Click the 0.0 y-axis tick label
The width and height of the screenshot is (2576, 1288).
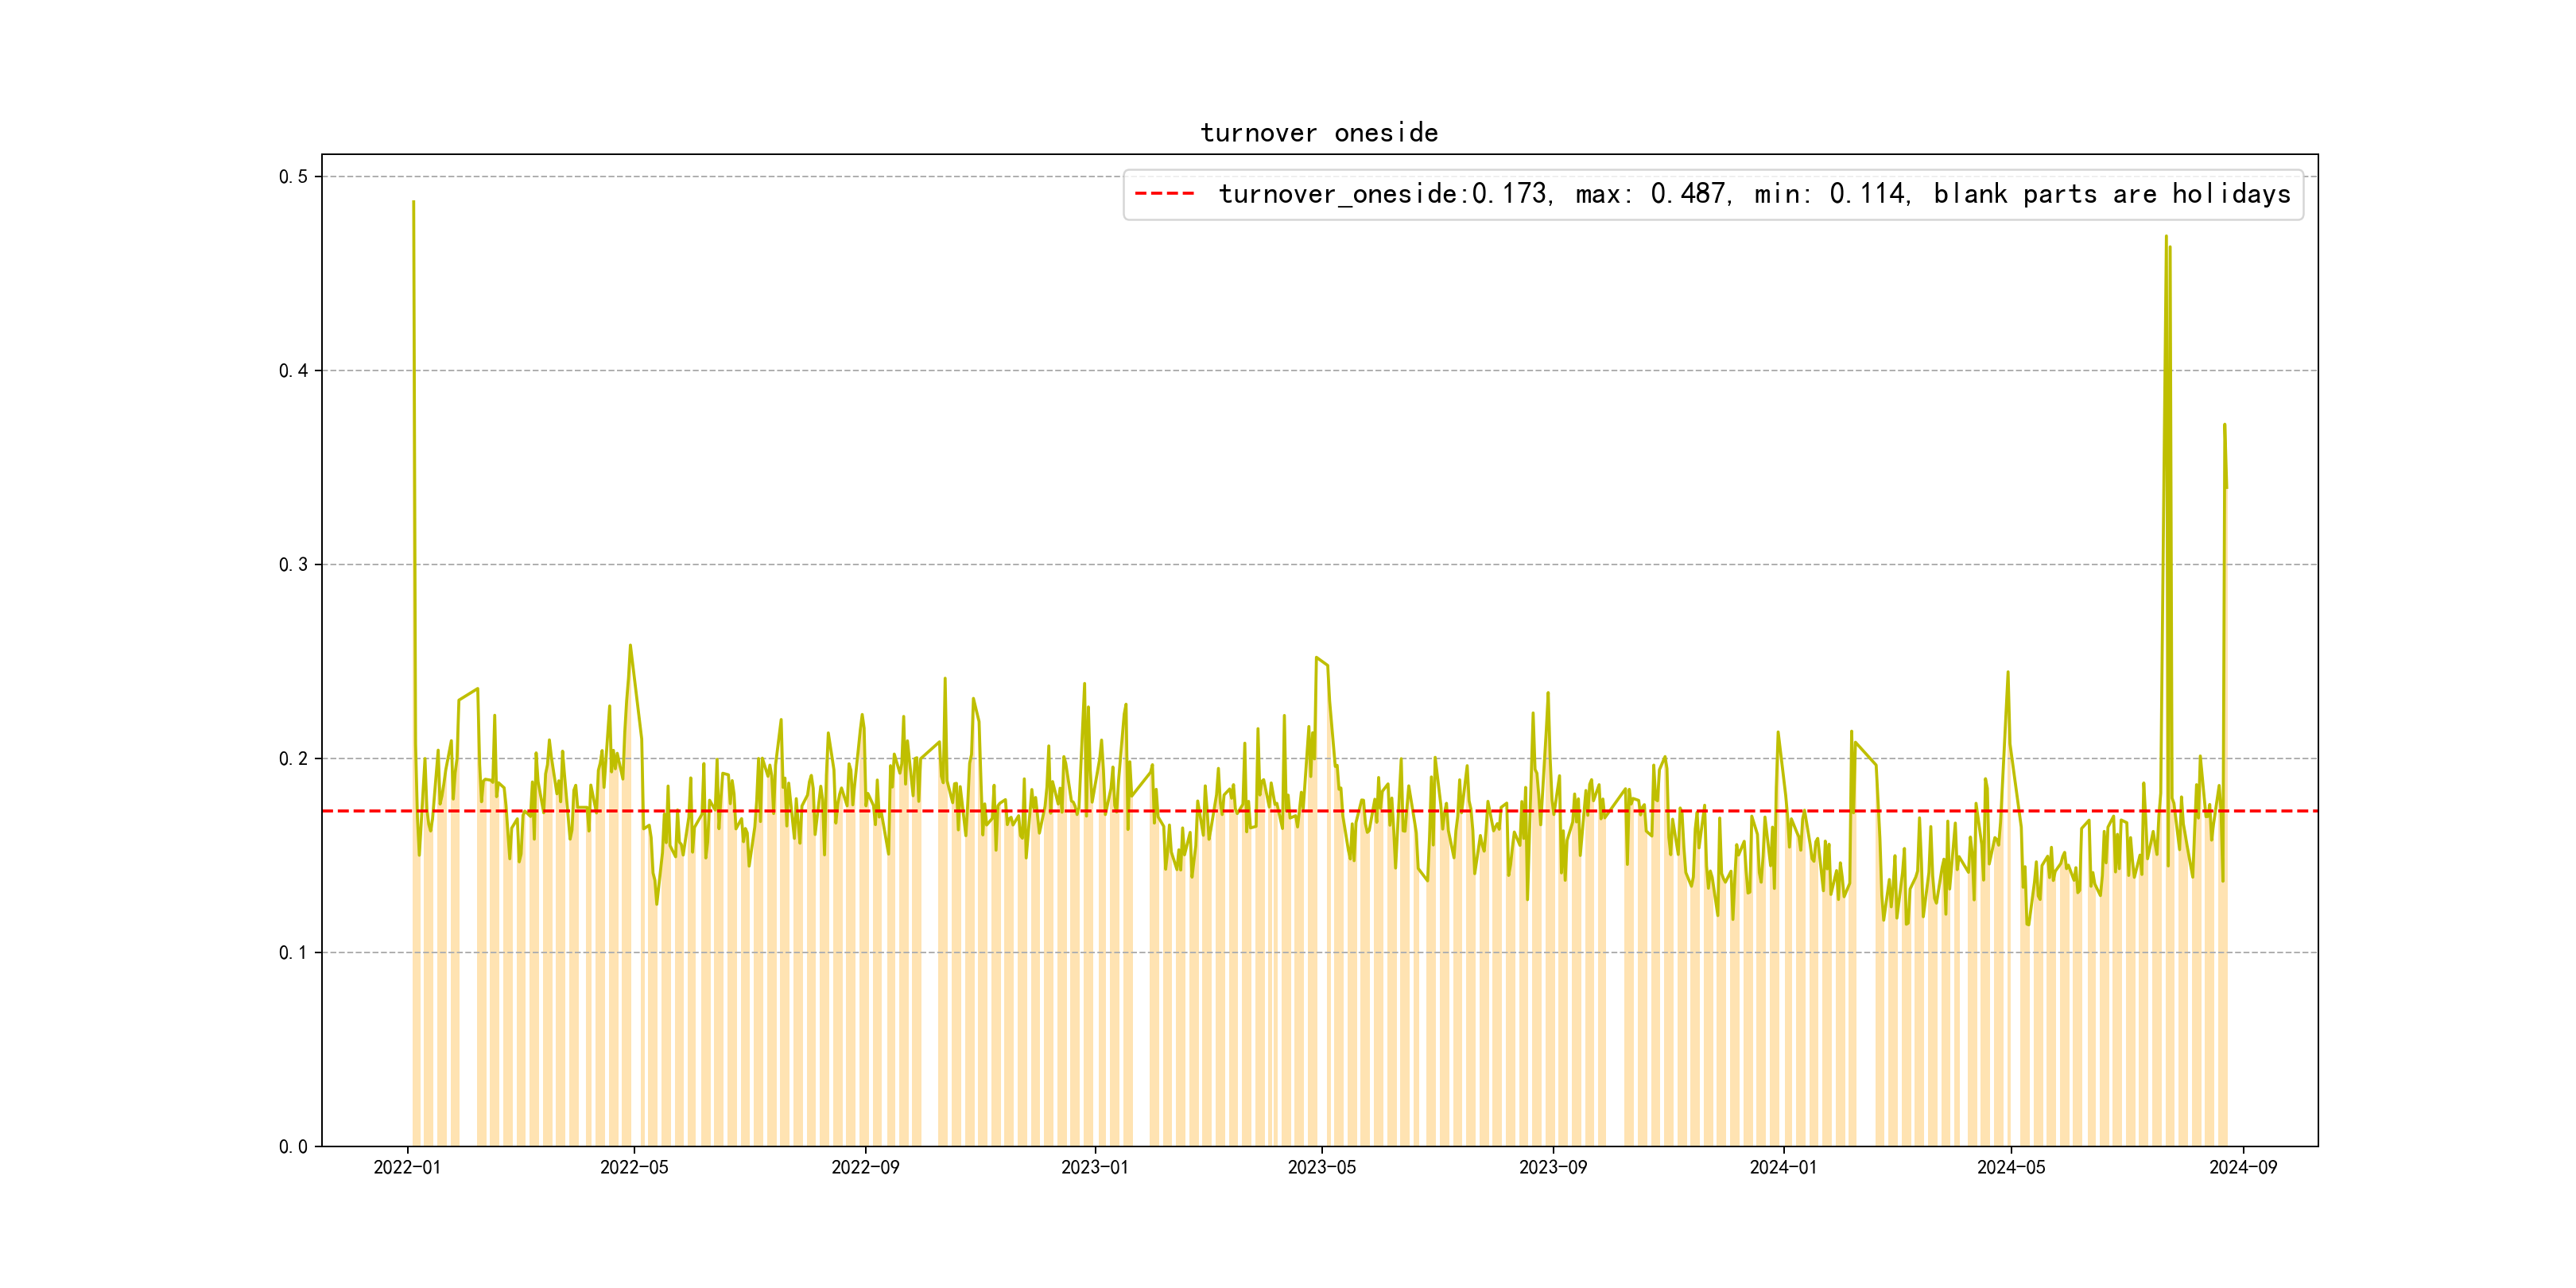pyautogui.click(x=293, y=1147)
